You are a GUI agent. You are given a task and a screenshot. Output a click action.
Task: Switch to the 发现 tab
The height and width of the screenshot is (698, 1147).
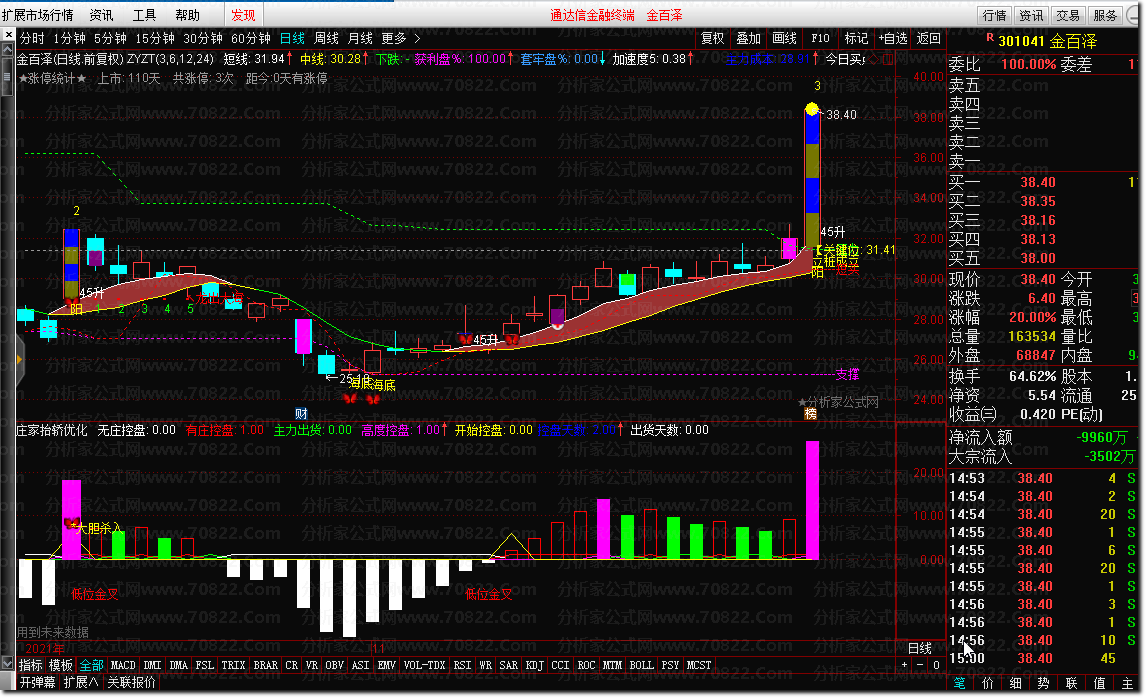243,15
